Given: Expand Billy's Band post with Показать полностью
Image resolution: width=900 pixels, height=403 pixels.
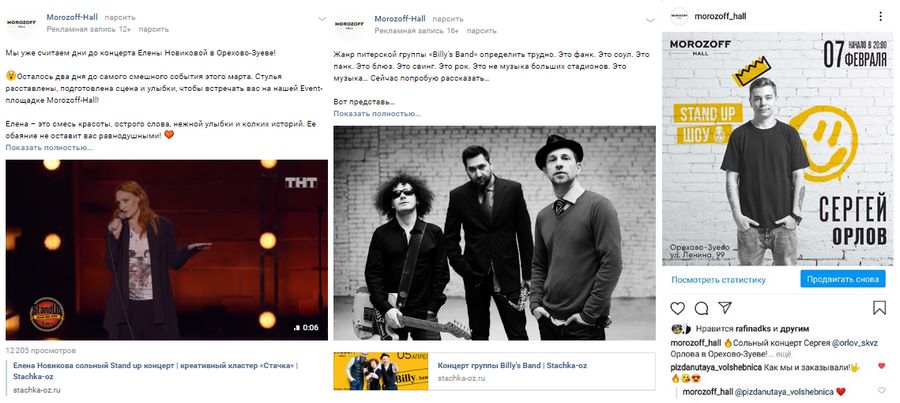Looking at the screenshot, I should pyautogui.click(x=377, y=114).
